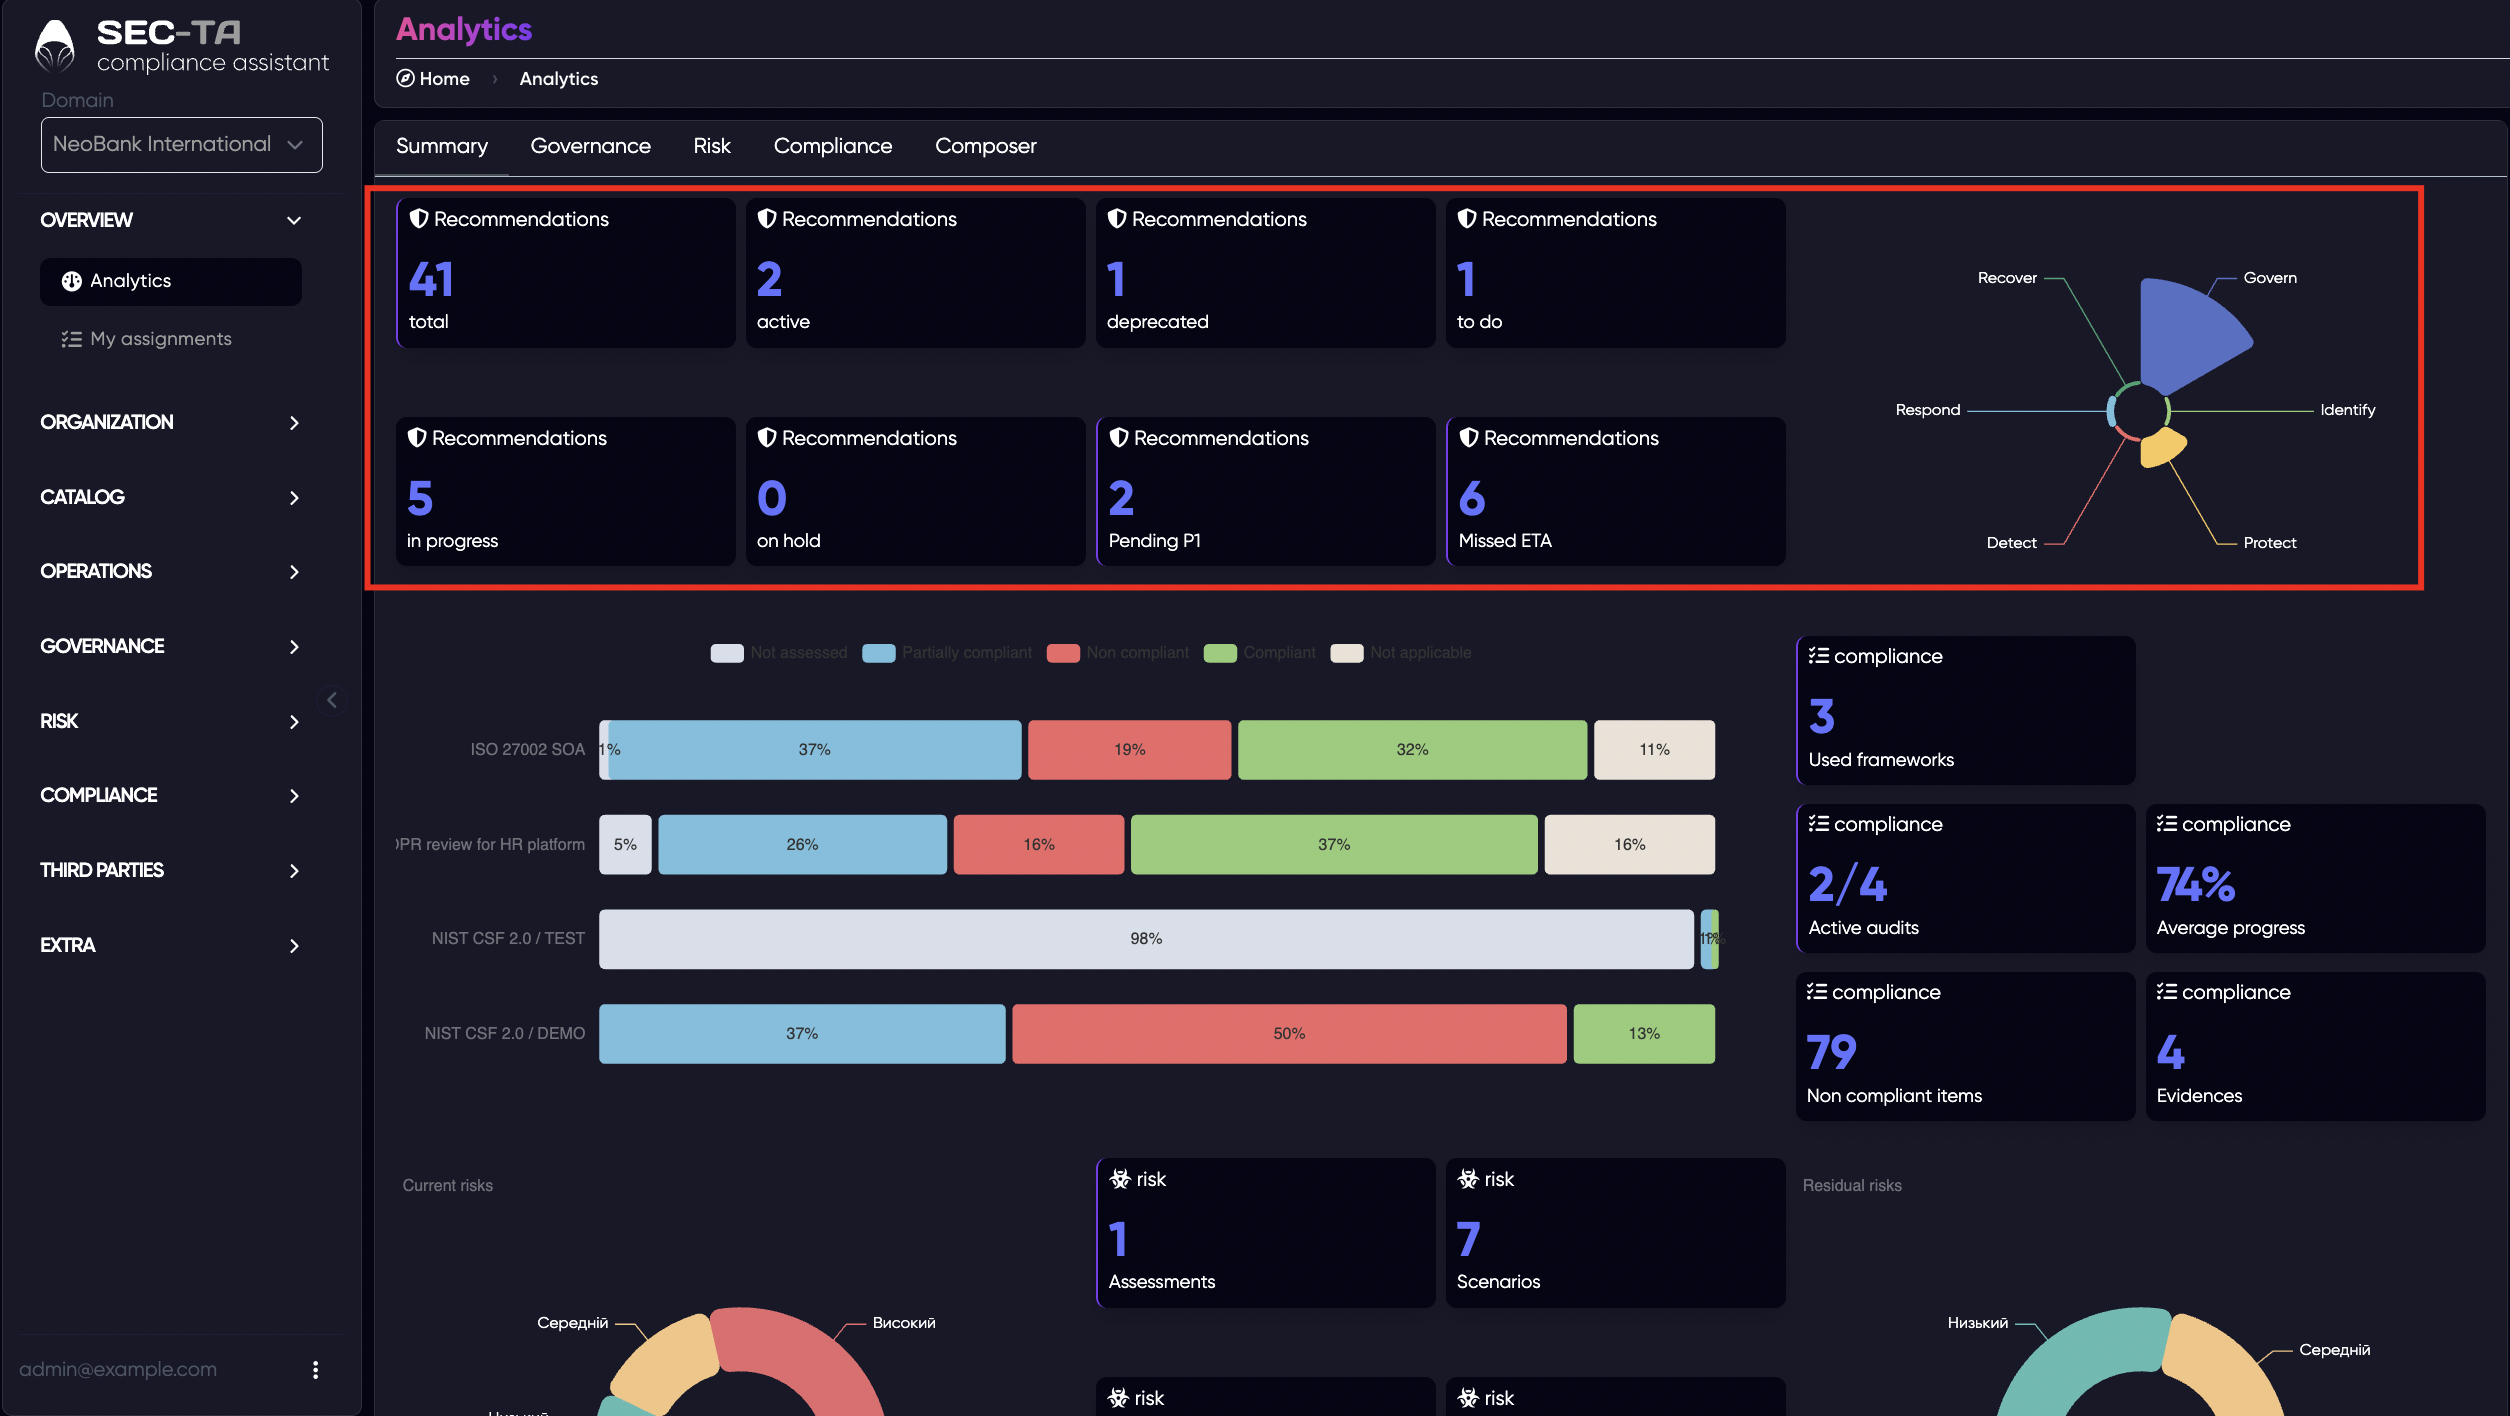Open My assignments in the sidebar
This screenshot has height=1416, width=2510.
coord(171,339)
